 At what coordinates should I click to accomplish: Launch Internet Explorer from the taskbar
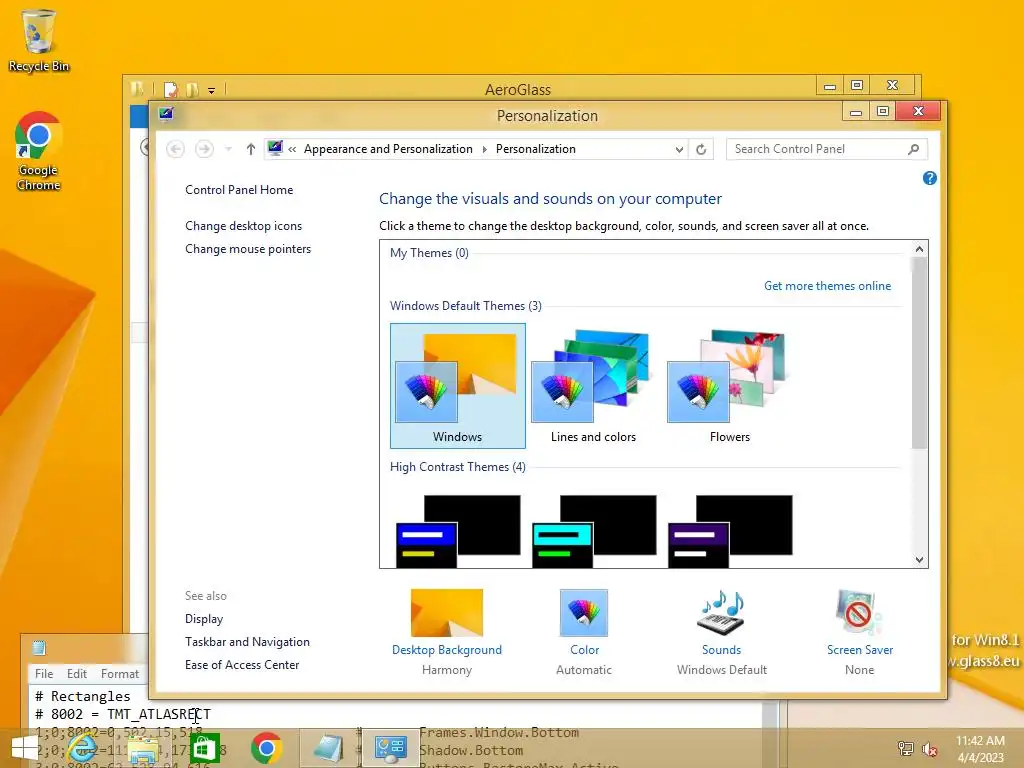83,748
